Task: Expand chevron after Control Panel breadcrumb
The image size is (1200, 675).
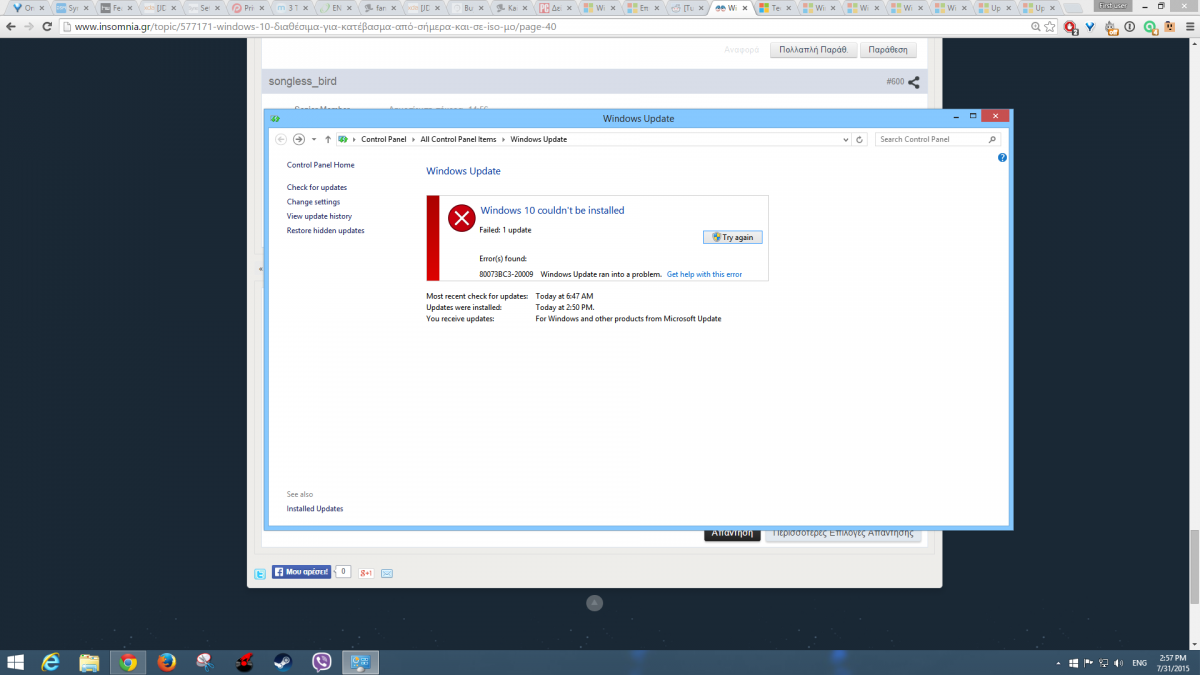Action: click(x=413, y=140)
